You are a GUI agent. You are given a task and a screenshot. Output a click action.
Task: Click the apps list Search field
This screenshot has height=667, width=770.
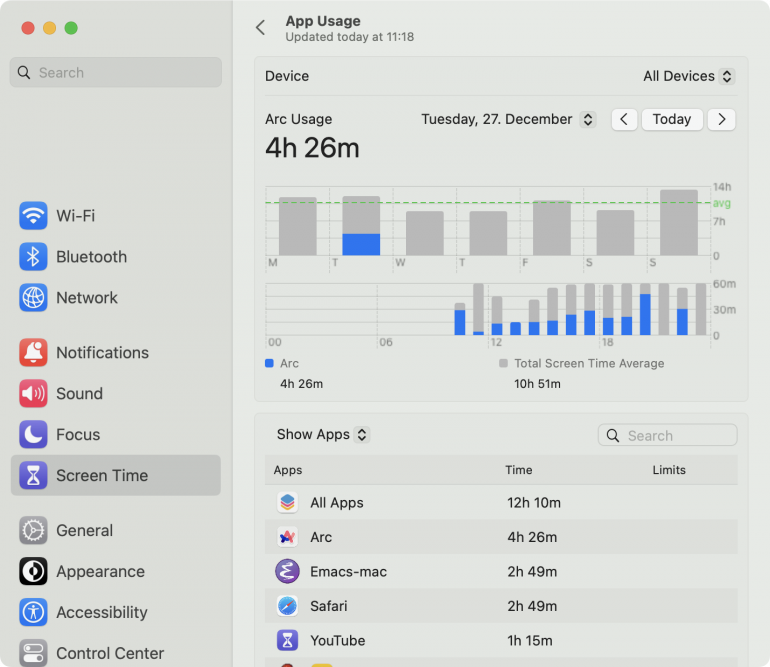667,435
